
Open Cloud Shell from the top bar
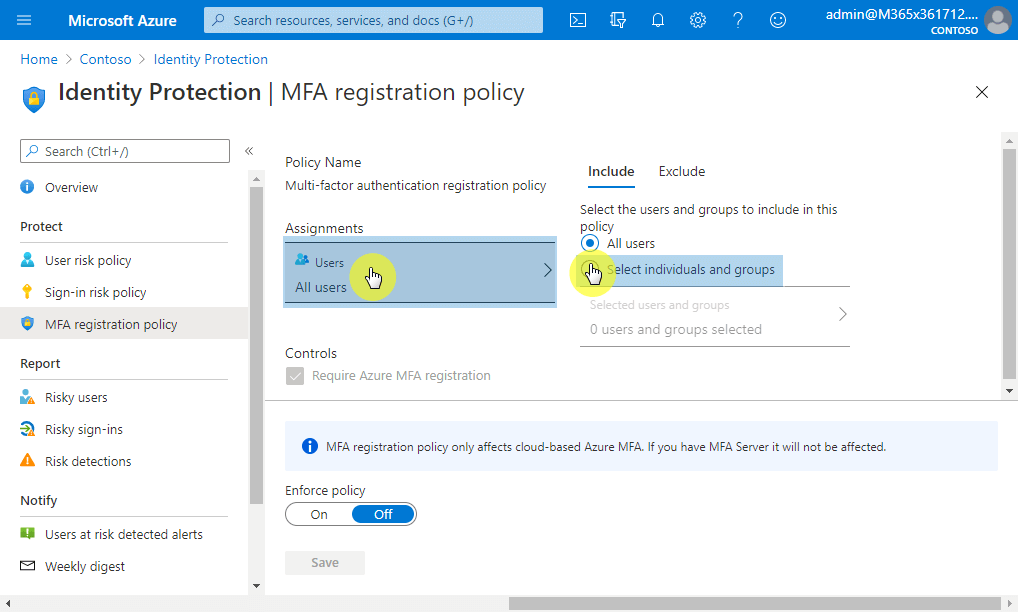(578, 20)
